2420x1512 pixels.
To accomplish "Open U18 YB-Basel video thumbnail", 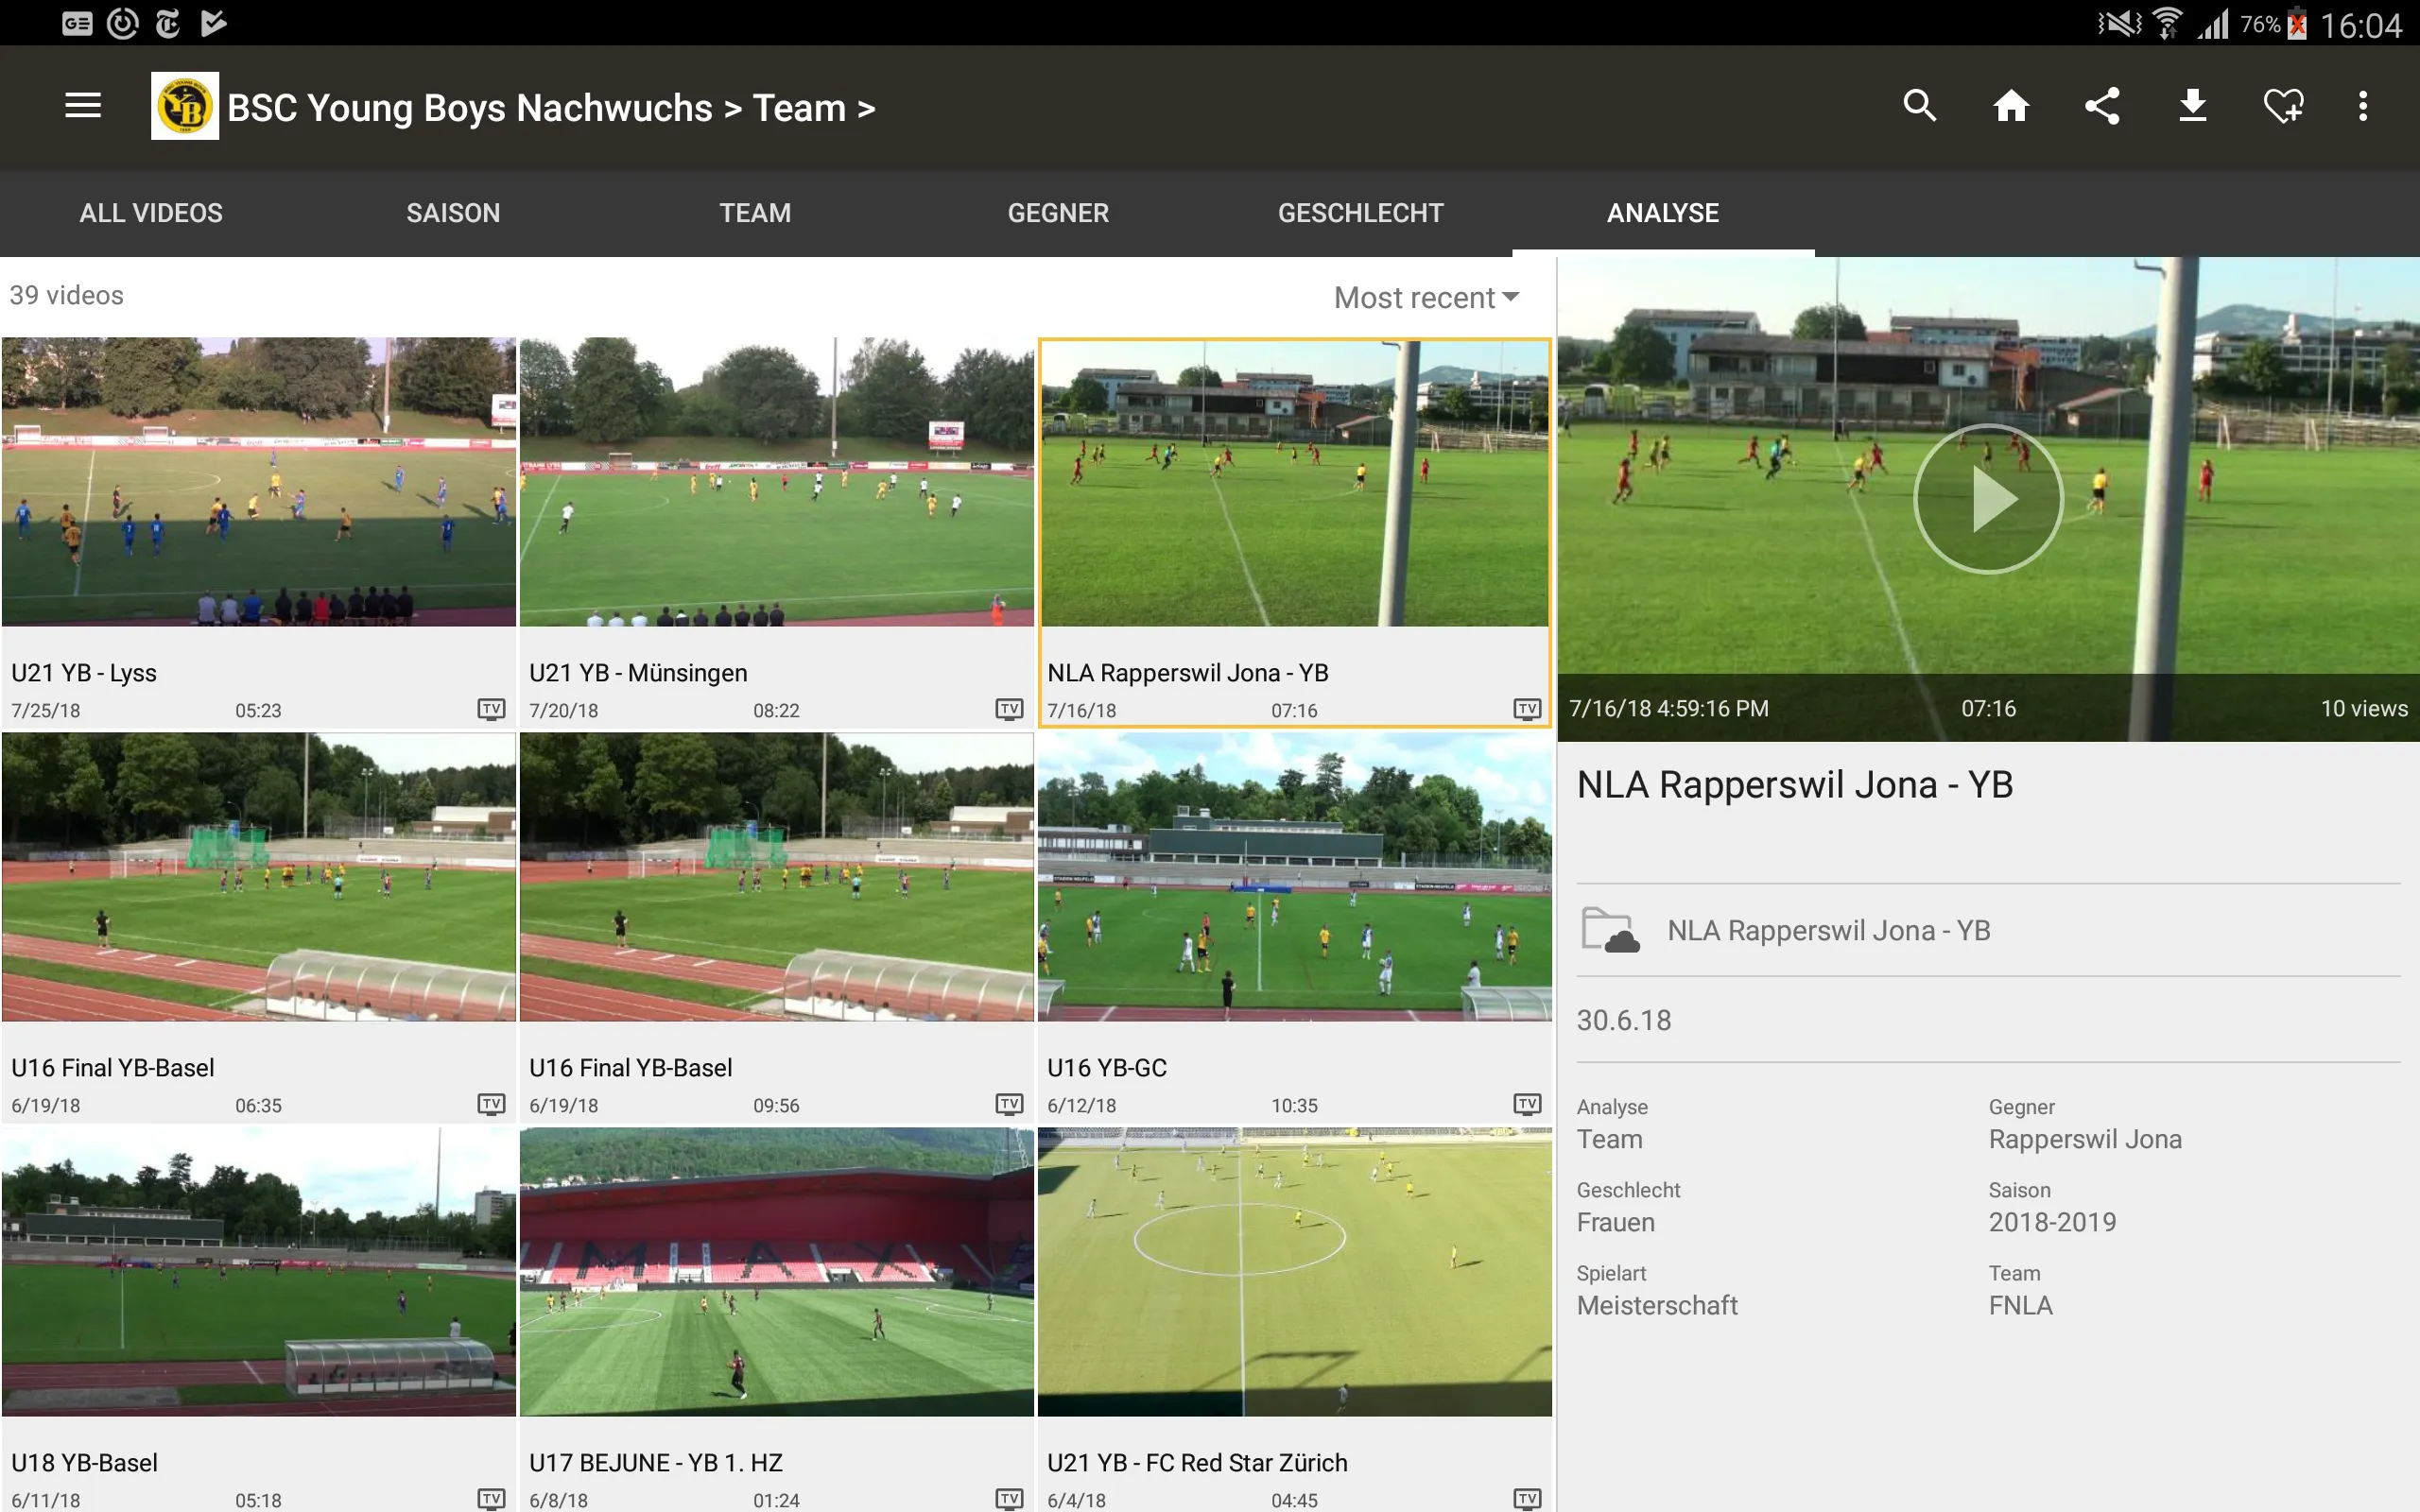I will point(259,1272).
